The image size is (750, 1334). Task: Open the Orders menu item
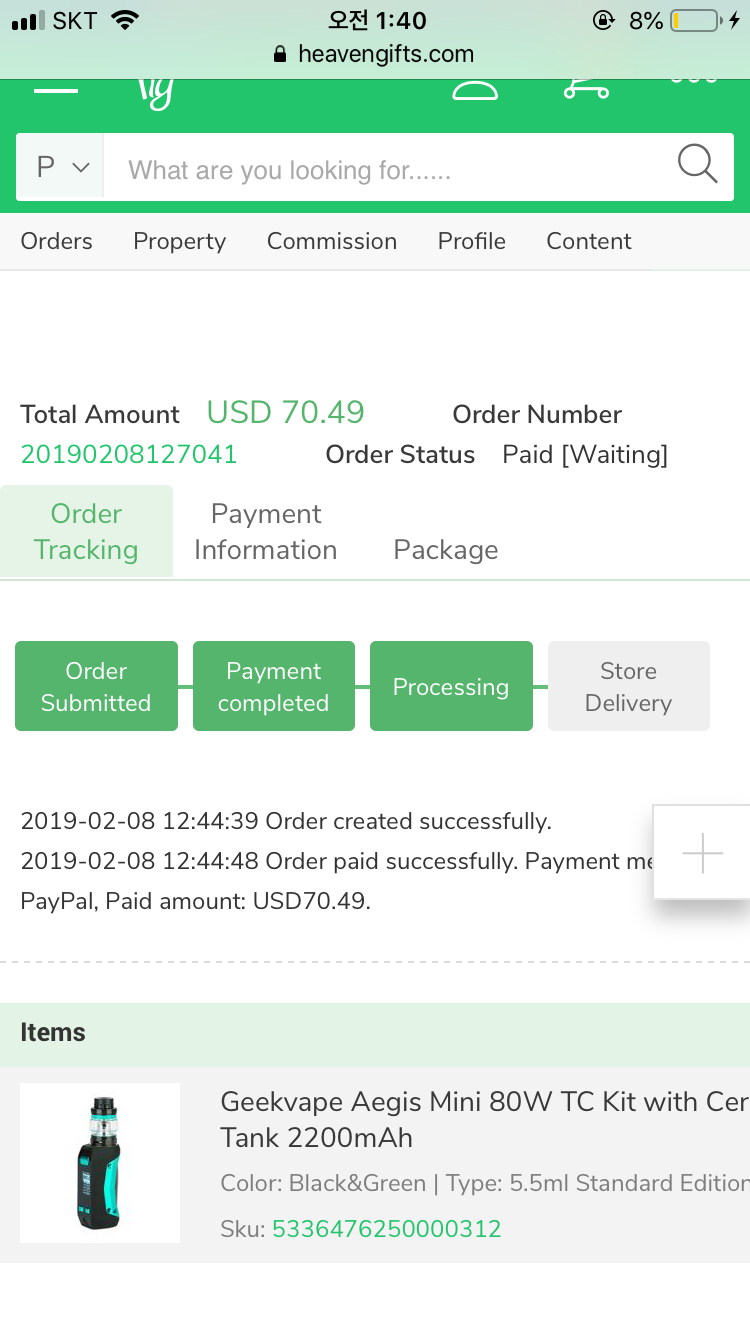(56, 241)
